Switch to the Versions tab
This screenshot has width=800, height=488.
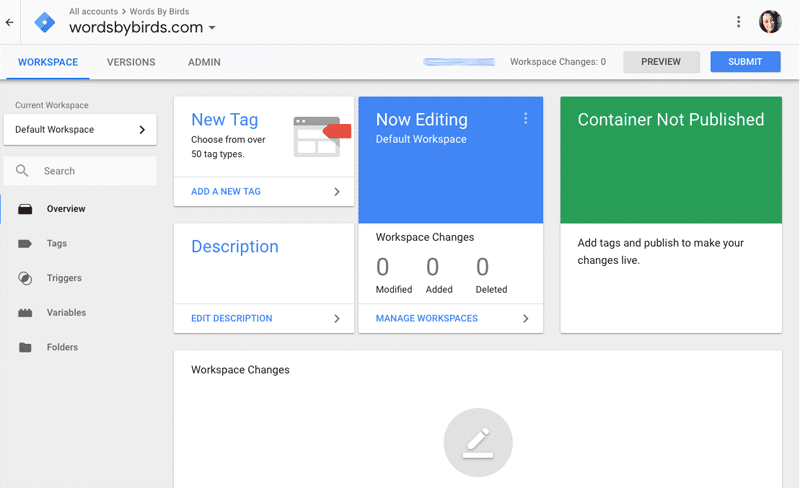131,62
